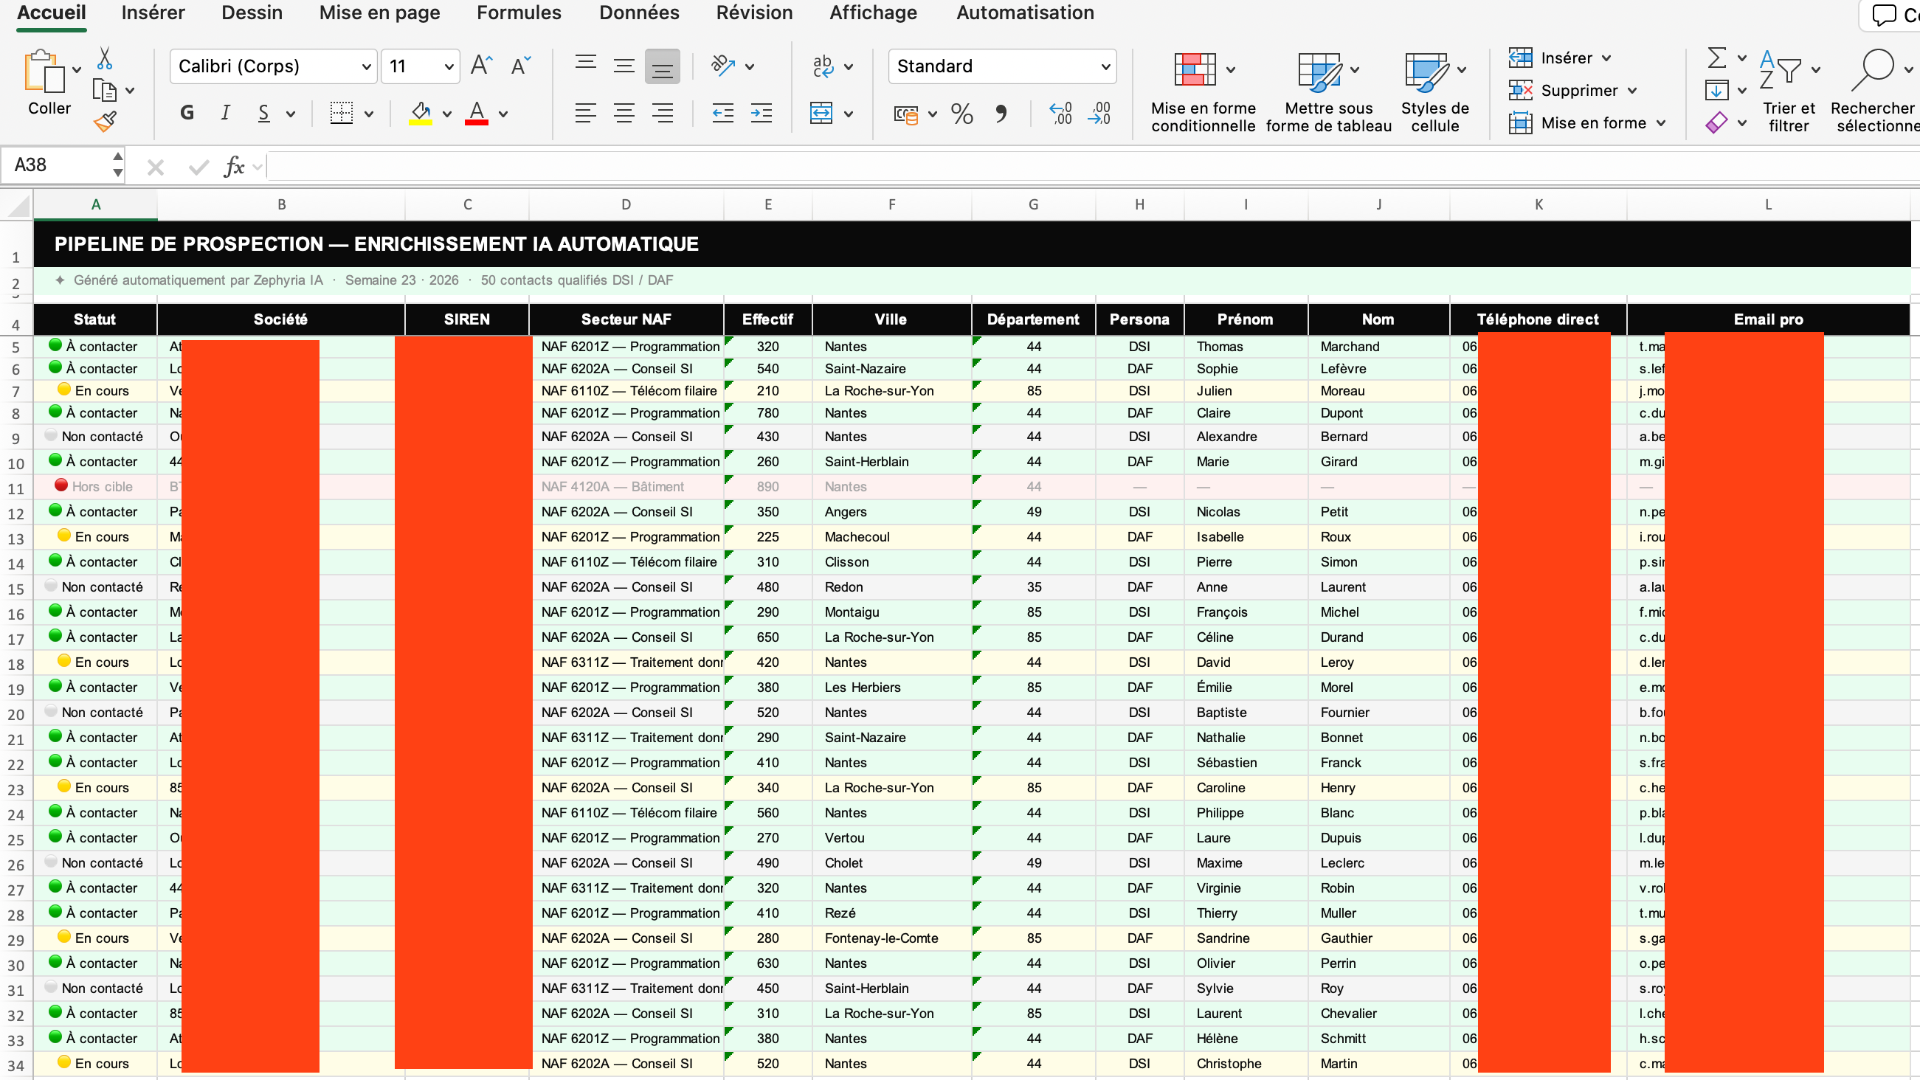Image resolution: width=1920 pixels, height=1080 pixels.
Task: Insert AutoSum sigma function
Action: click(x=1717, y=57)
